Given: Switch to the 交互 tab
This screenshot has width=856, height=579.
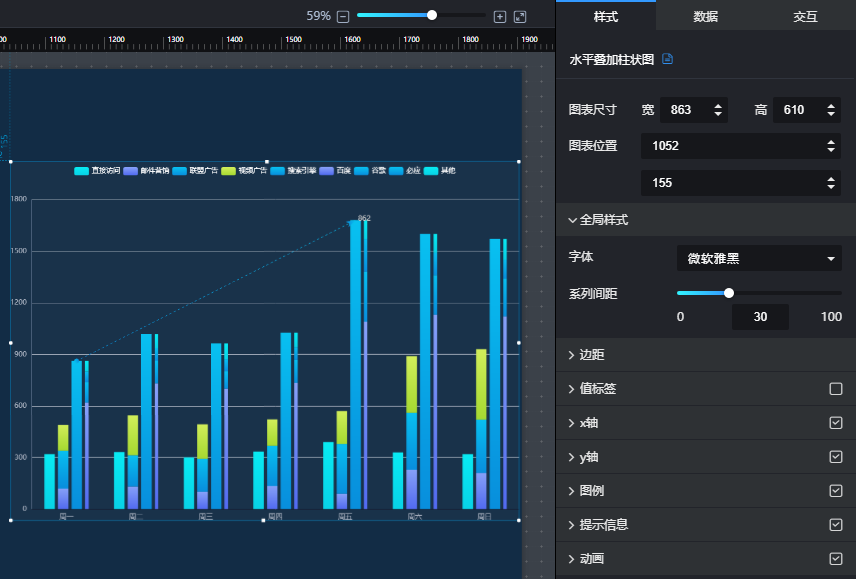Looking at the screenshot, I should 805,16.
